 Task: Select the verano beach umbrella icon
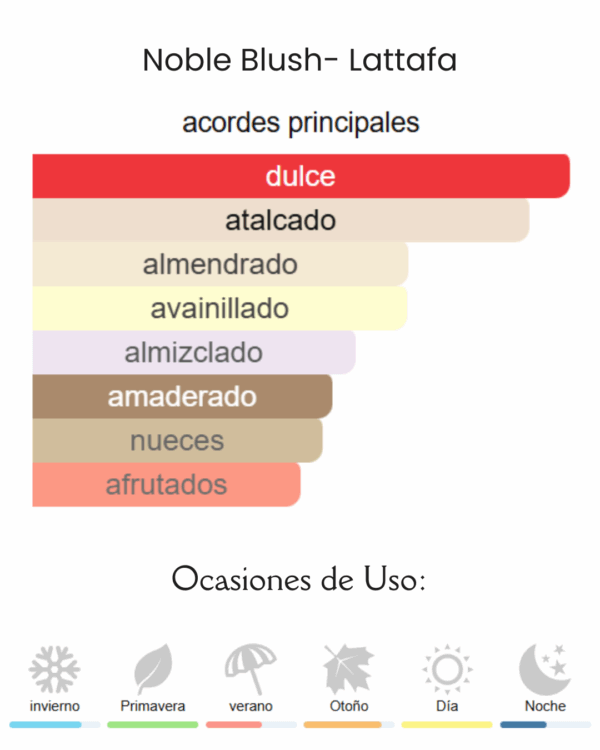click(x=251, y=669)
